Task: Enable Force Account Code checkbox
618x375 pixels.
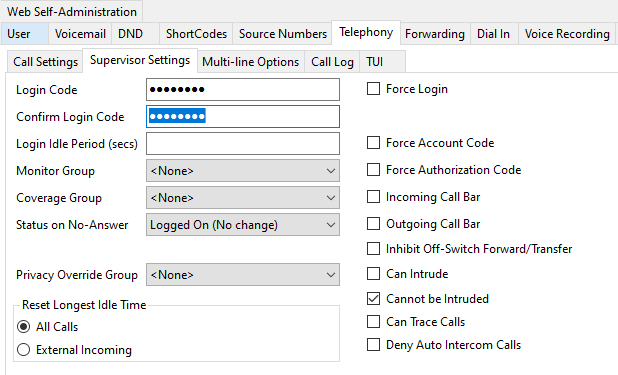Action: click(373, 142)
